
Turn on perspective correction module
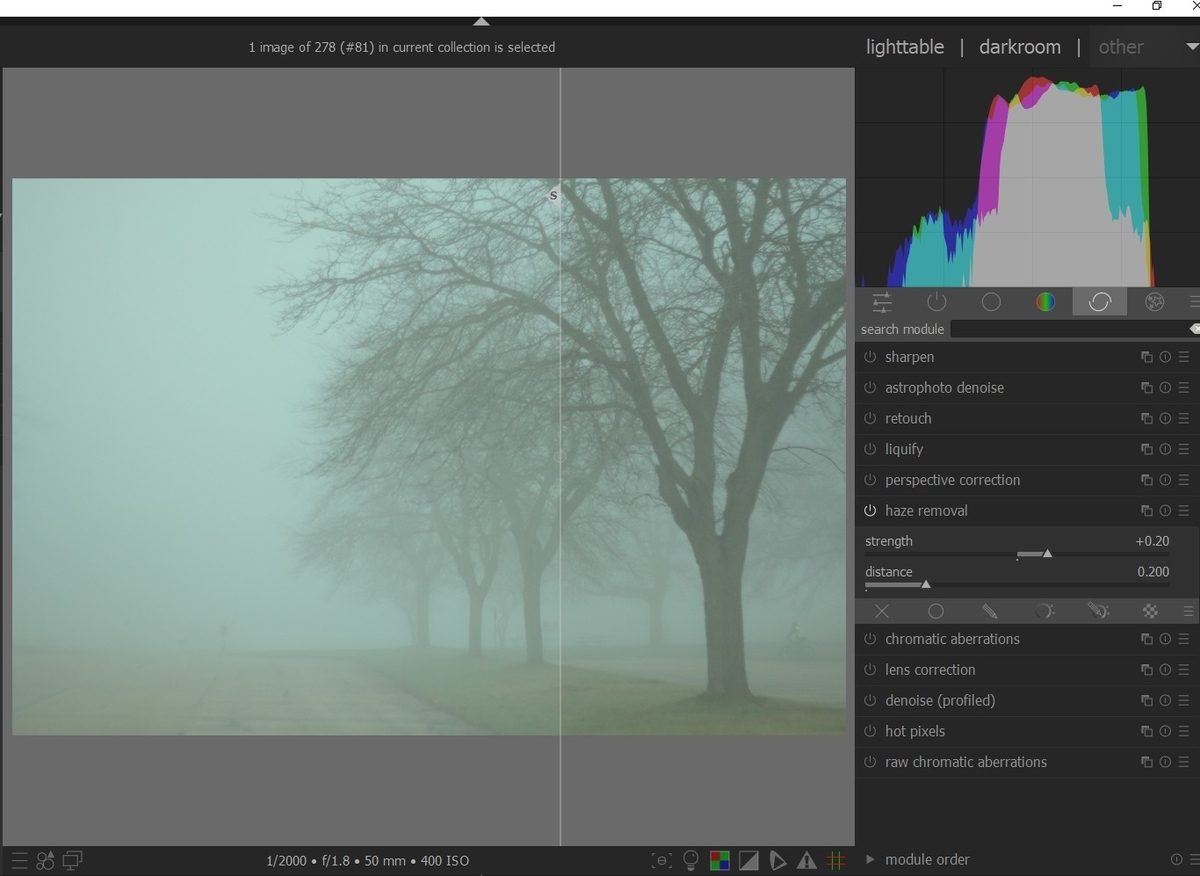pyautogui.click(x=870, y=480)
